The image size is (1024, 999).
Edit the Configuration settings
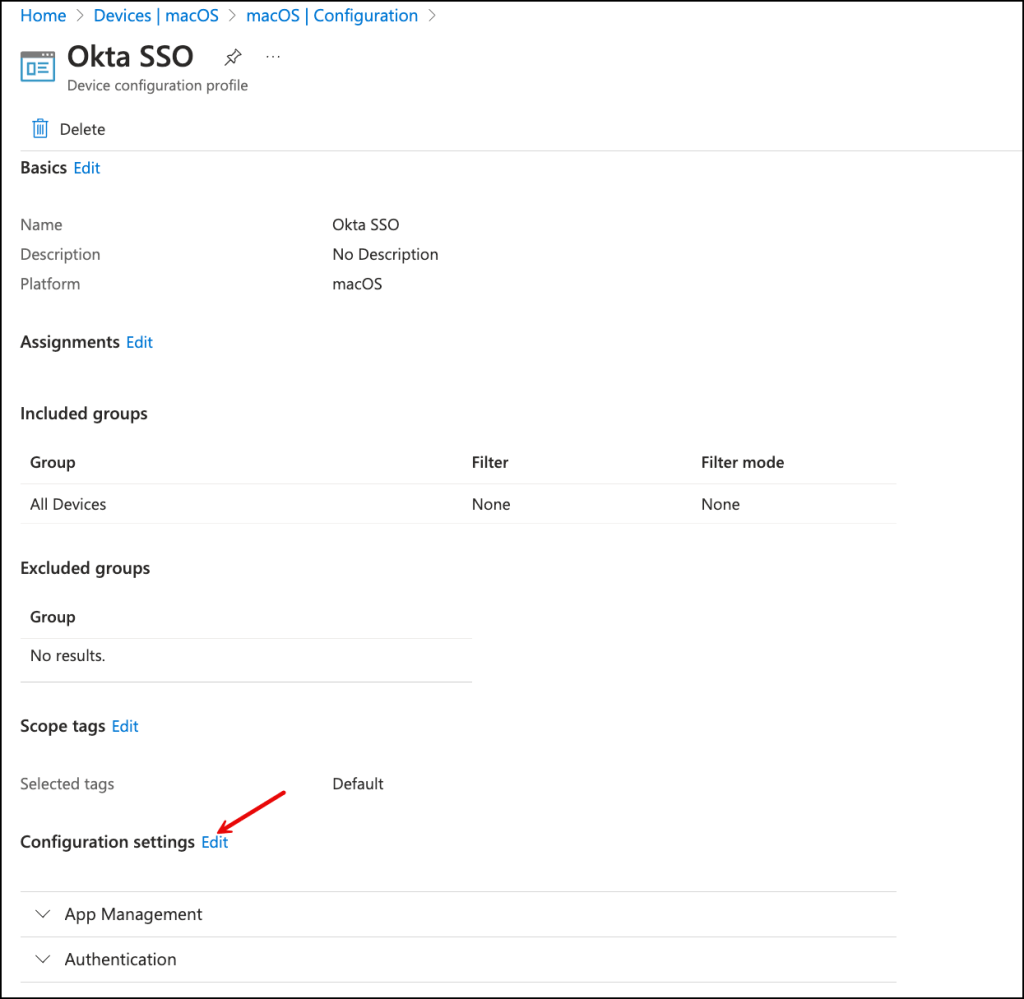(x=215, y=842)
